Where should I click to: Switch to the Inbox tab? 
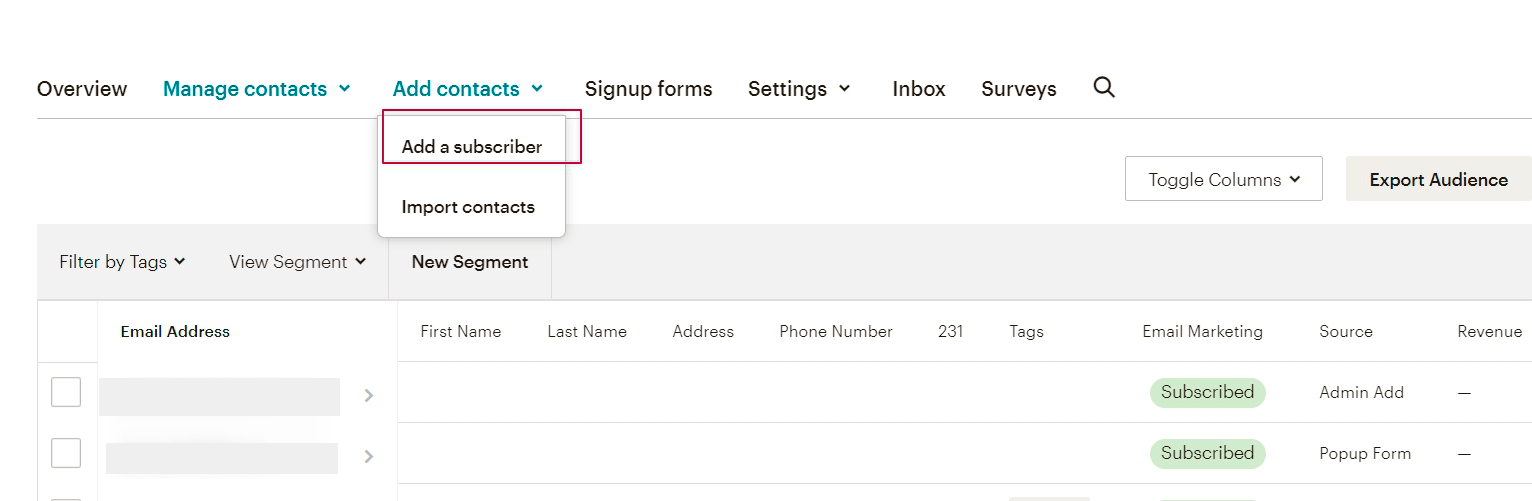[918, 89]
